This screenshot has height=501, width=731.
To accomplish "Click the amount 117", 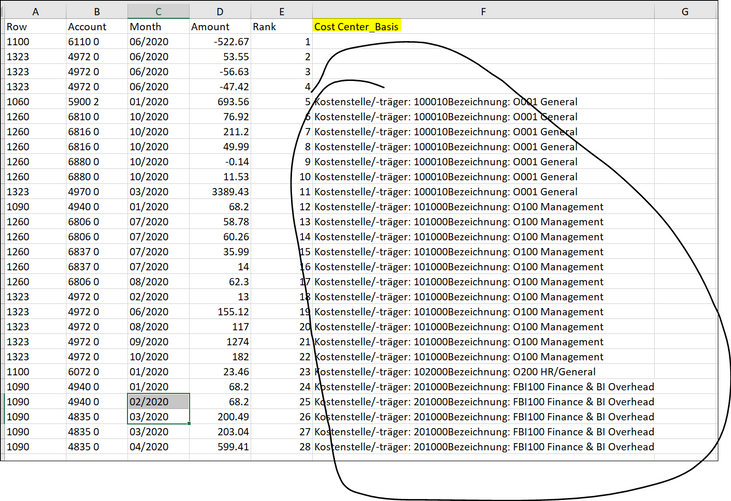I will 220,327.
